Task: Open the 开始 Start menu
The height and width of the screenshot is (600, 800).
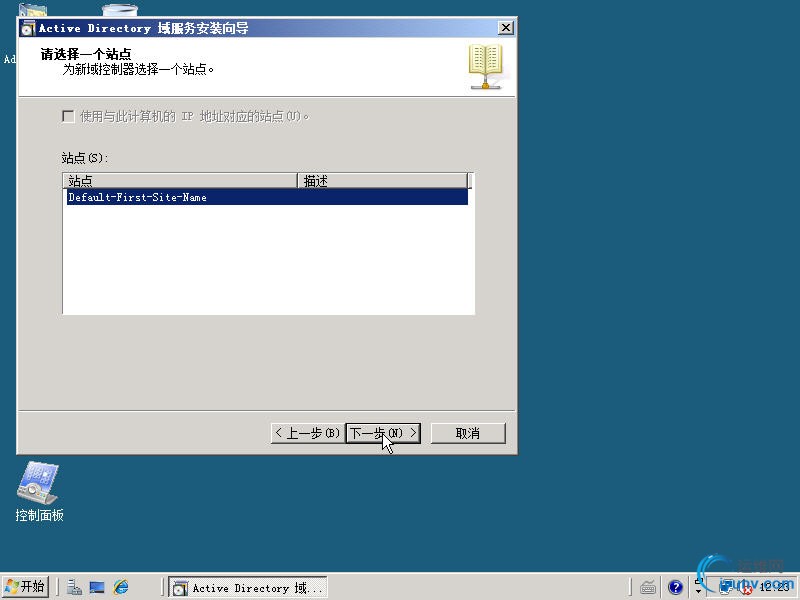Action: 26,587
